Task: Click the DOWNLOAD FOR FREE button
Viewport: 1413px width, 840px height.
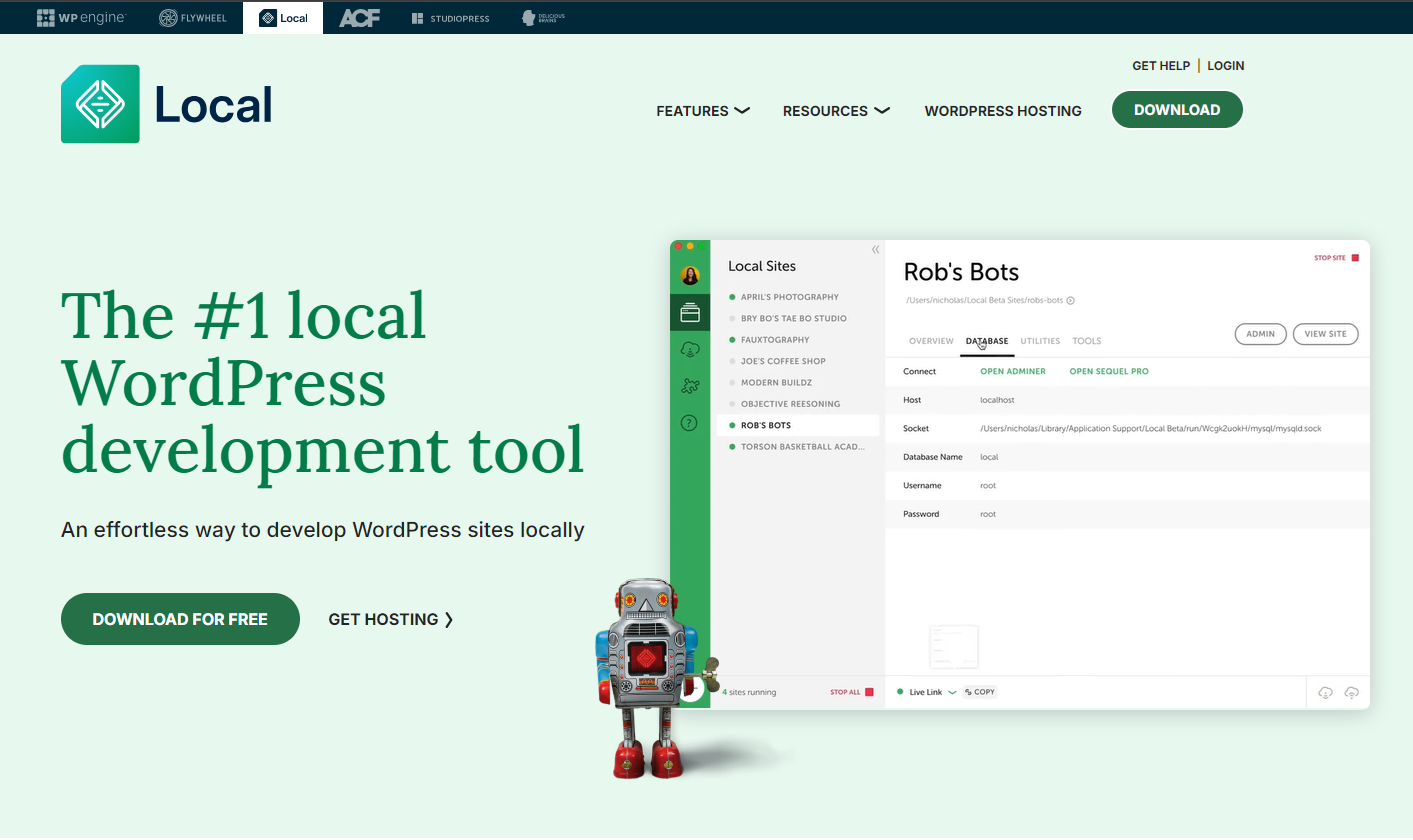Action: (180, 619)
